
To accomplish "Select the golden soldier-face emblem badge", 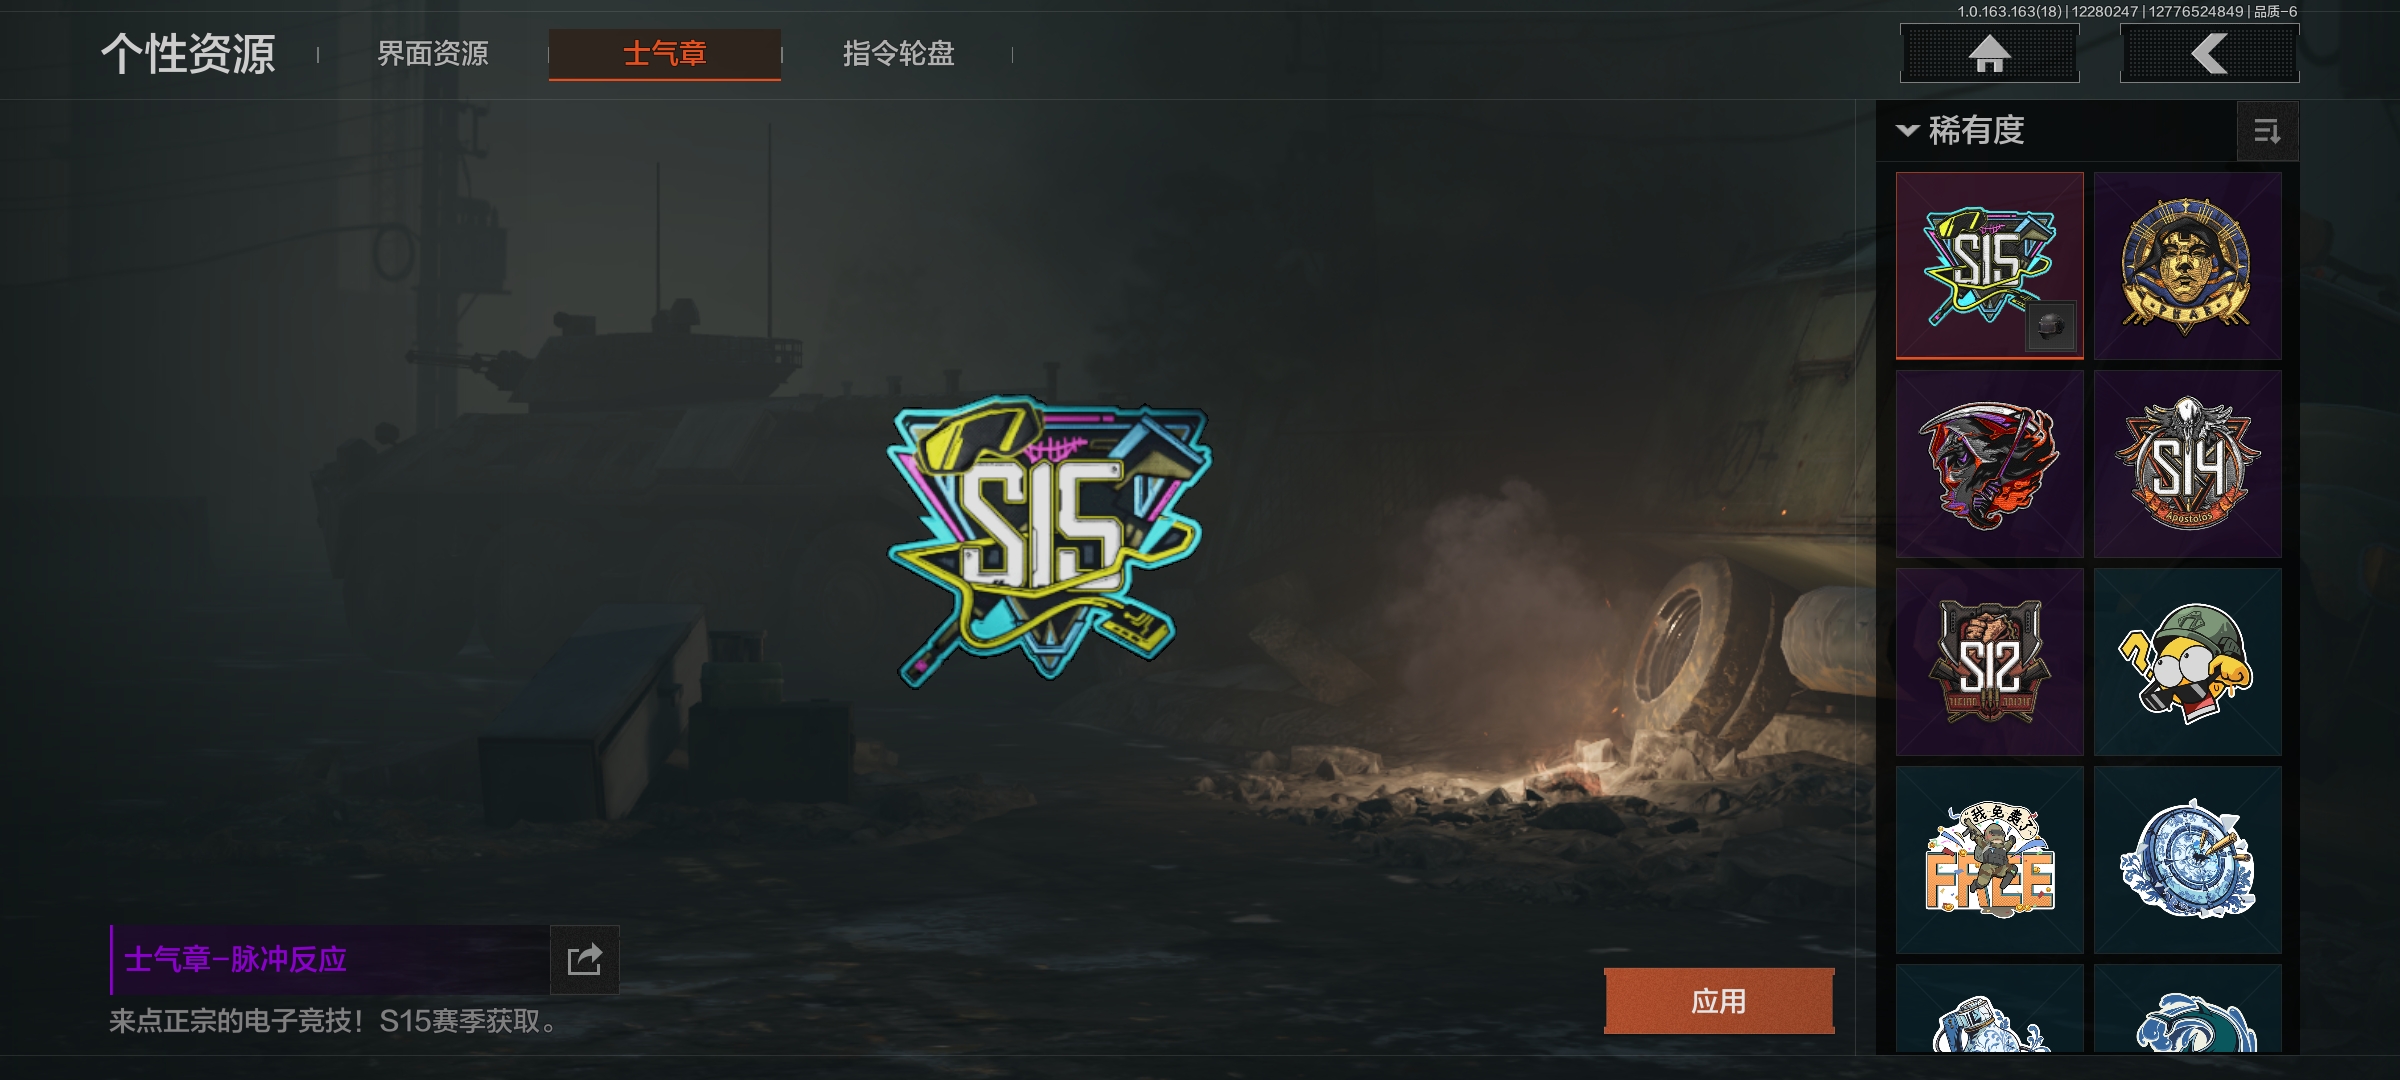I will click(x=2187, y=266).
